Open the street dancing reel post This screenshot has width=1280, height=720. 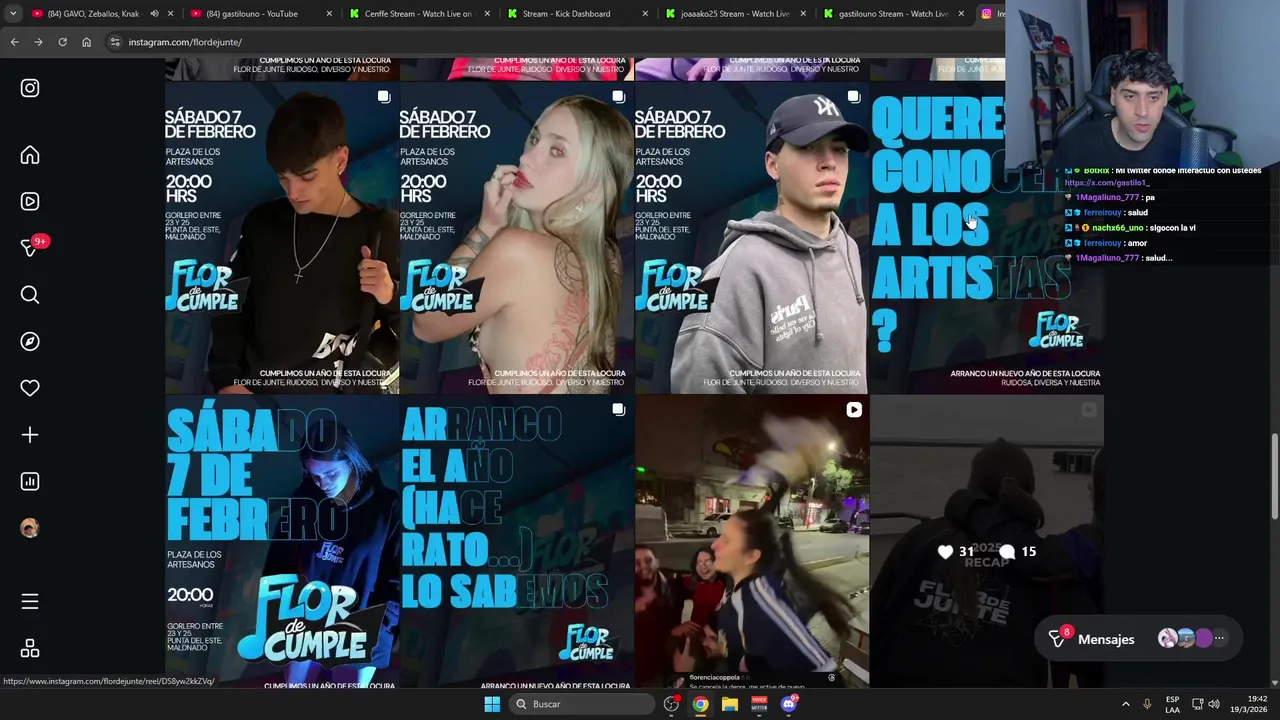tap(751, 542)
